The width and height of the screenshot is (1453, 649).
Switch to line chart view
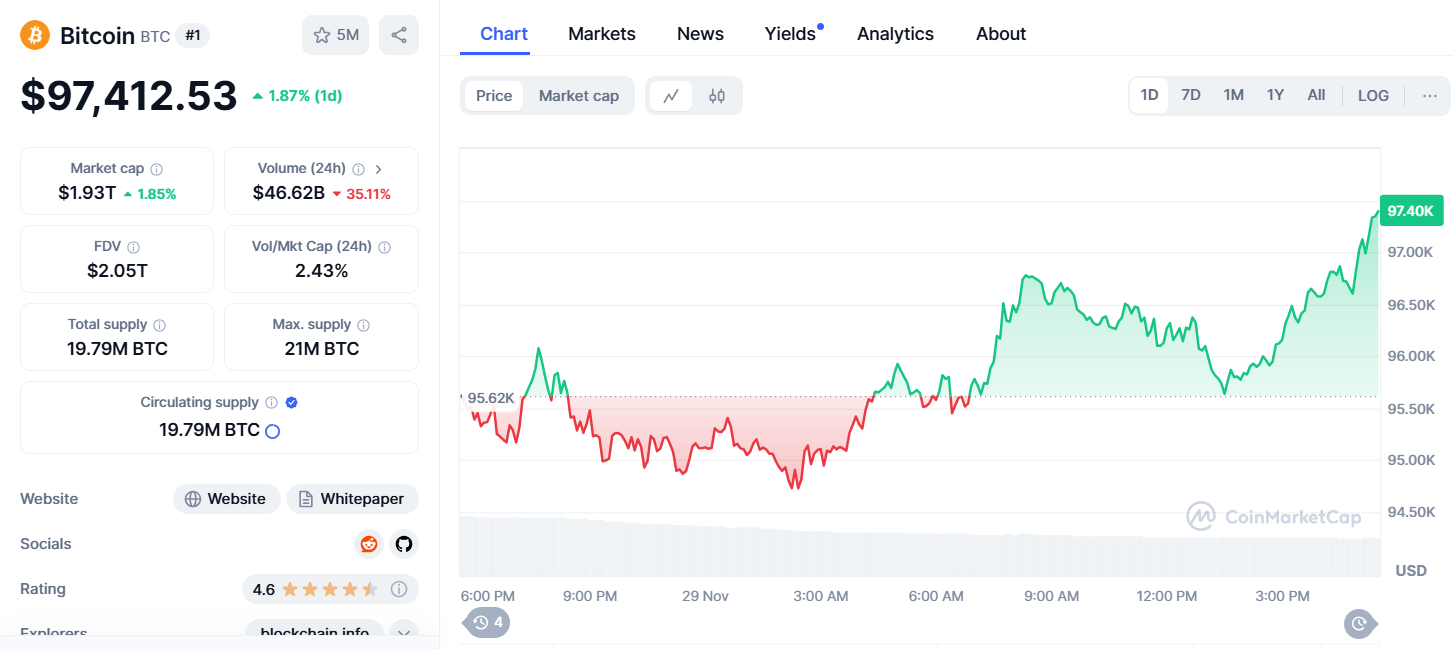coord(671,96)
